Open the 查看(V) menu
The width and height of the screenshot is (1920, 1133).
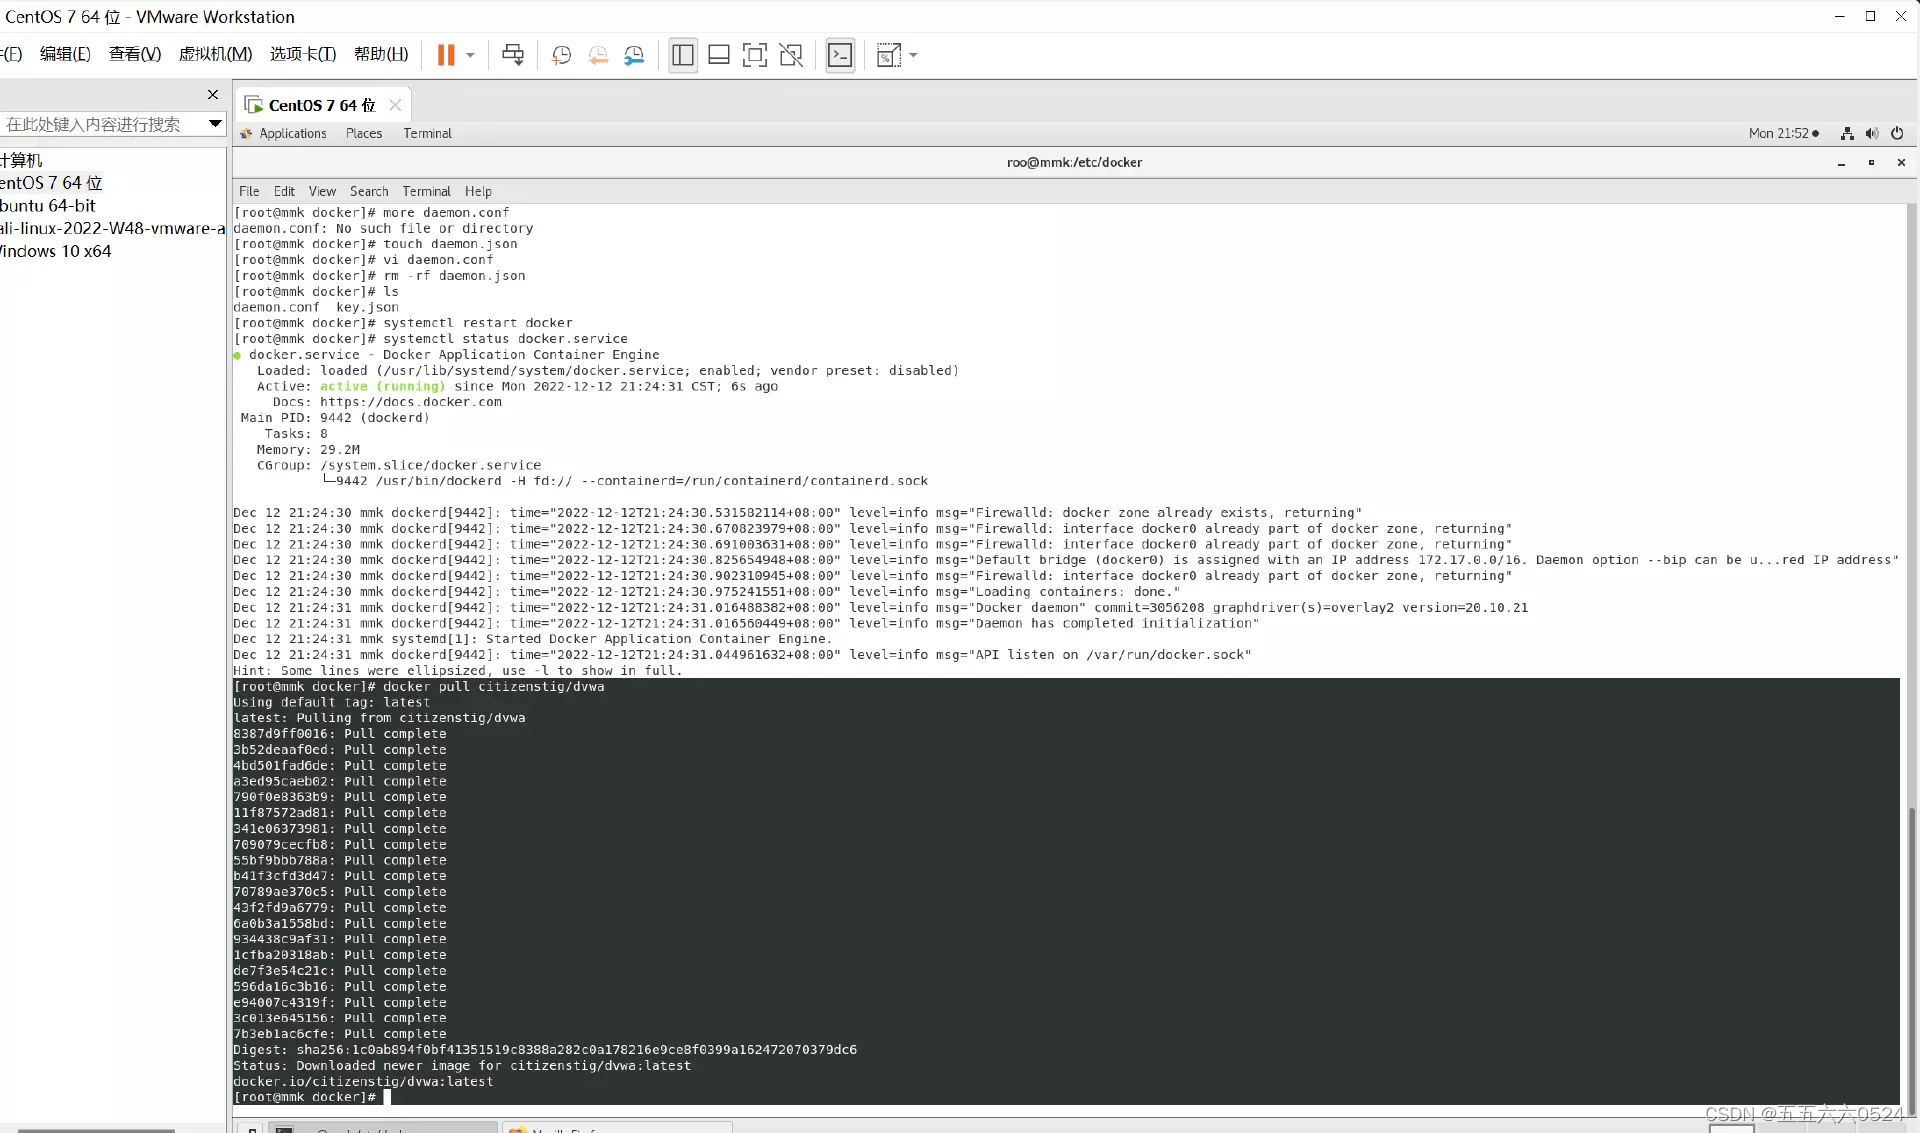tap(135, 54)
